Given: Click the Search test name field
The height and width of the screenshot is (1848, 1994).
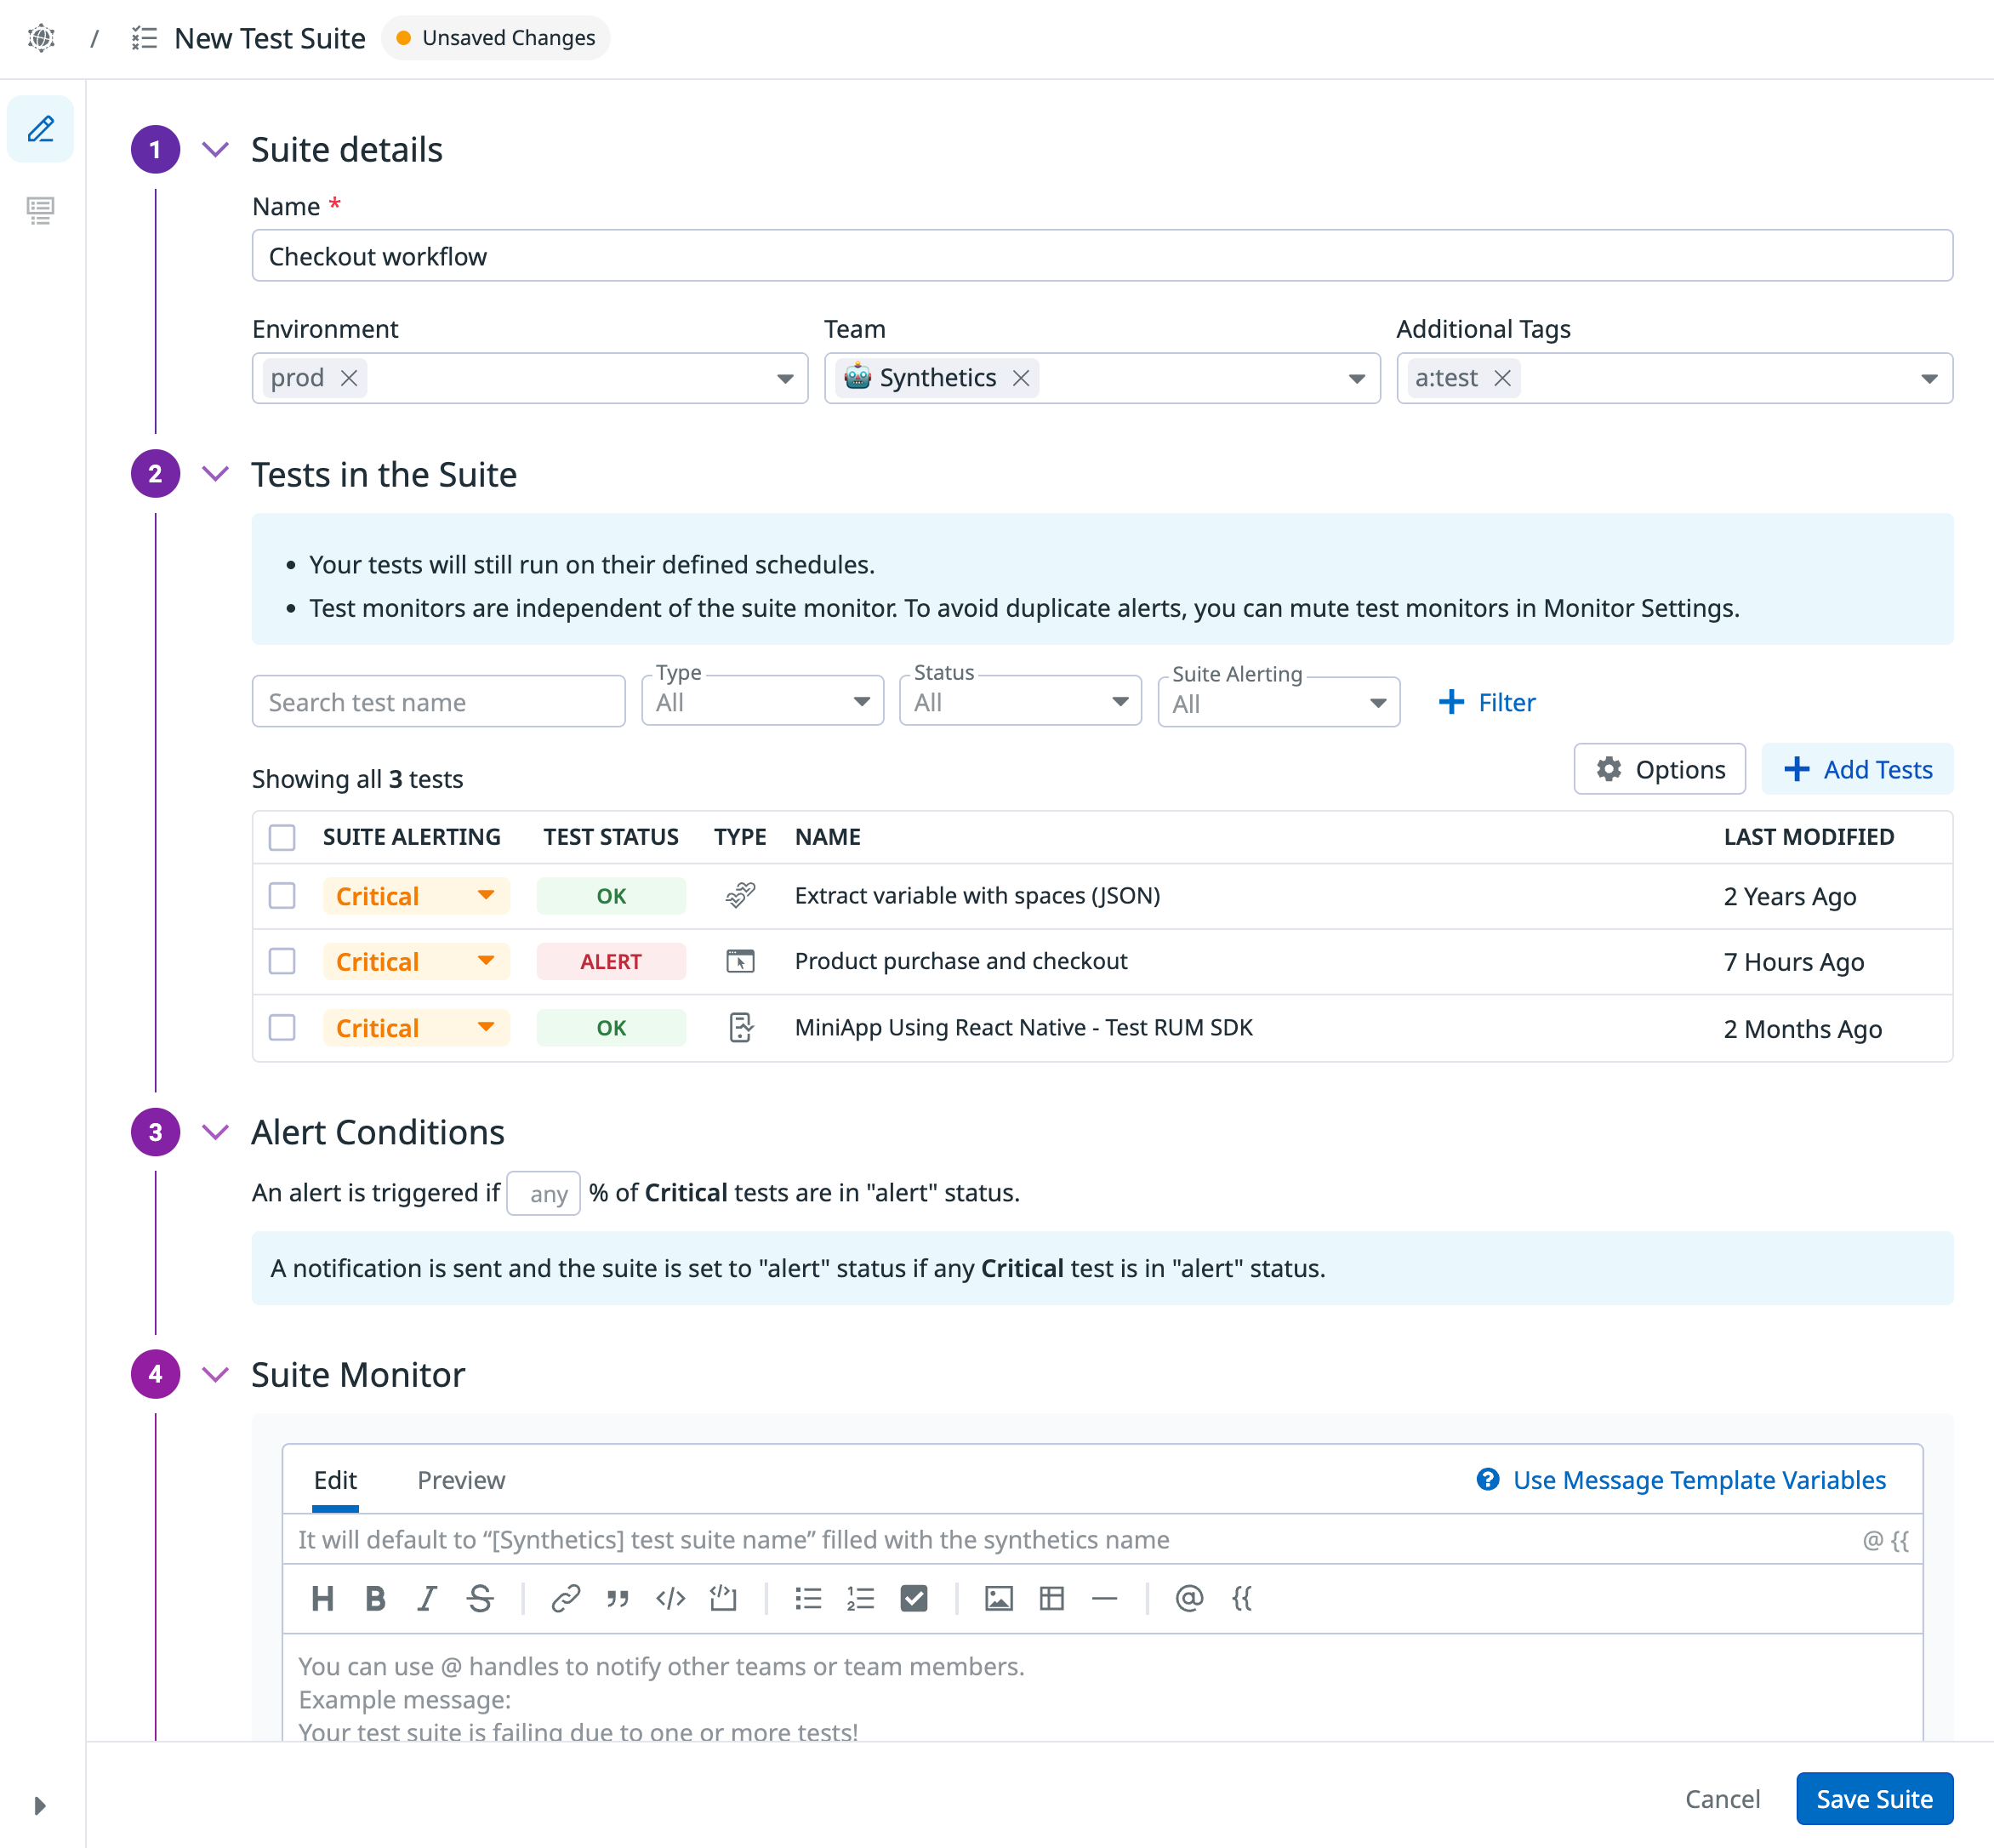Looking at the screenshot, I should tap(438, 702).
